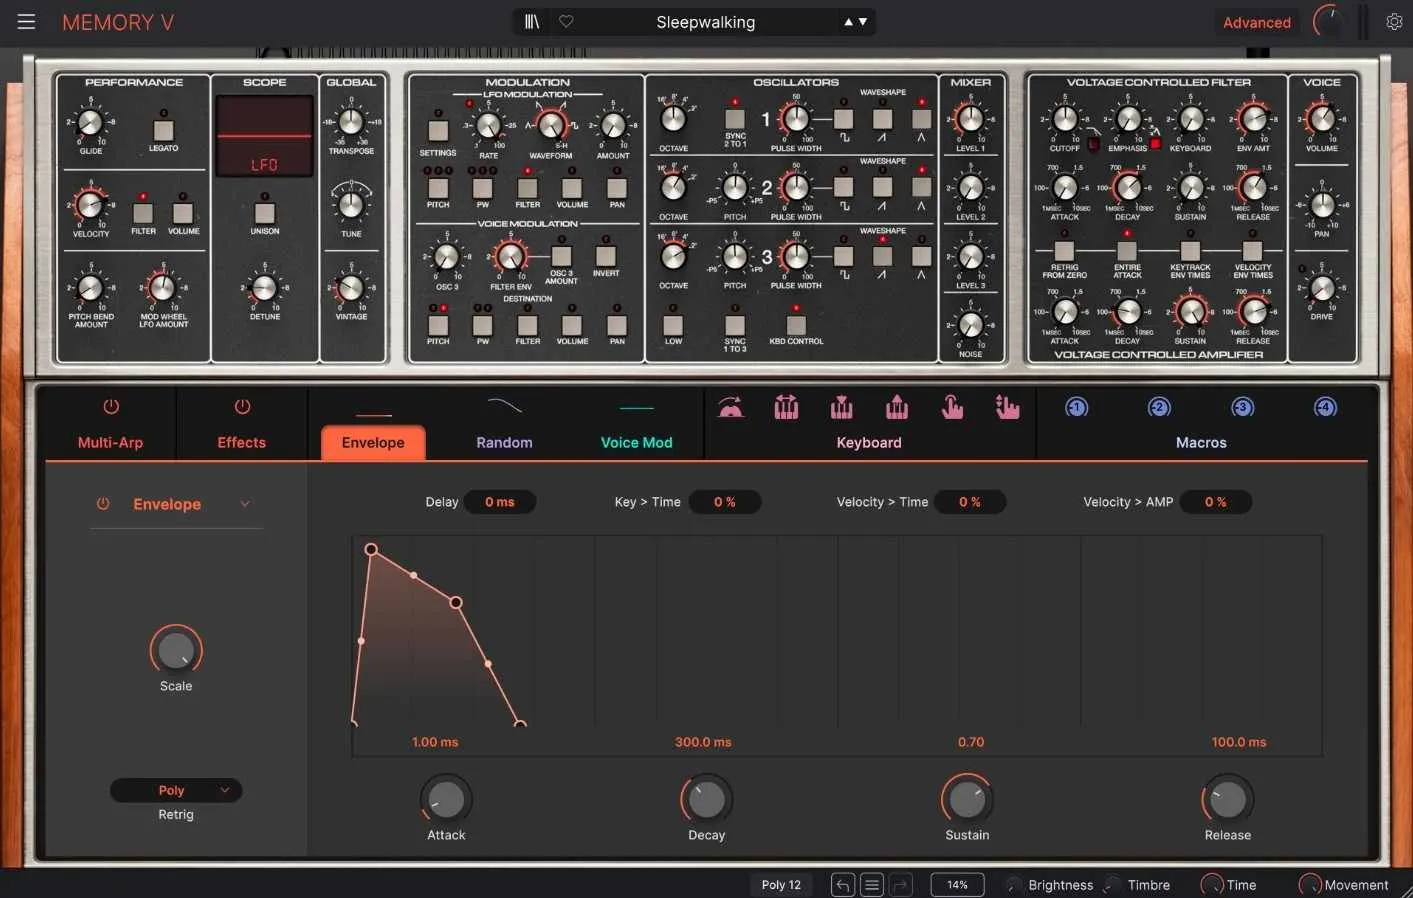The image size is (1413, 898).
Task: Click the Keyboard section label
Action: pos(869,442)
